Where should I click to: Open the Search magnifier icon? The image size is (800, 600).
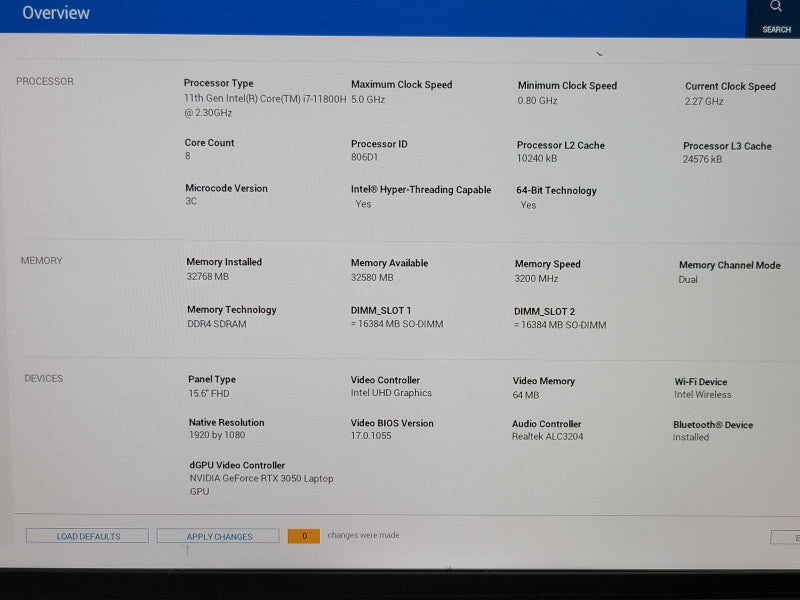pyautogui.click(x=776, y=7)
